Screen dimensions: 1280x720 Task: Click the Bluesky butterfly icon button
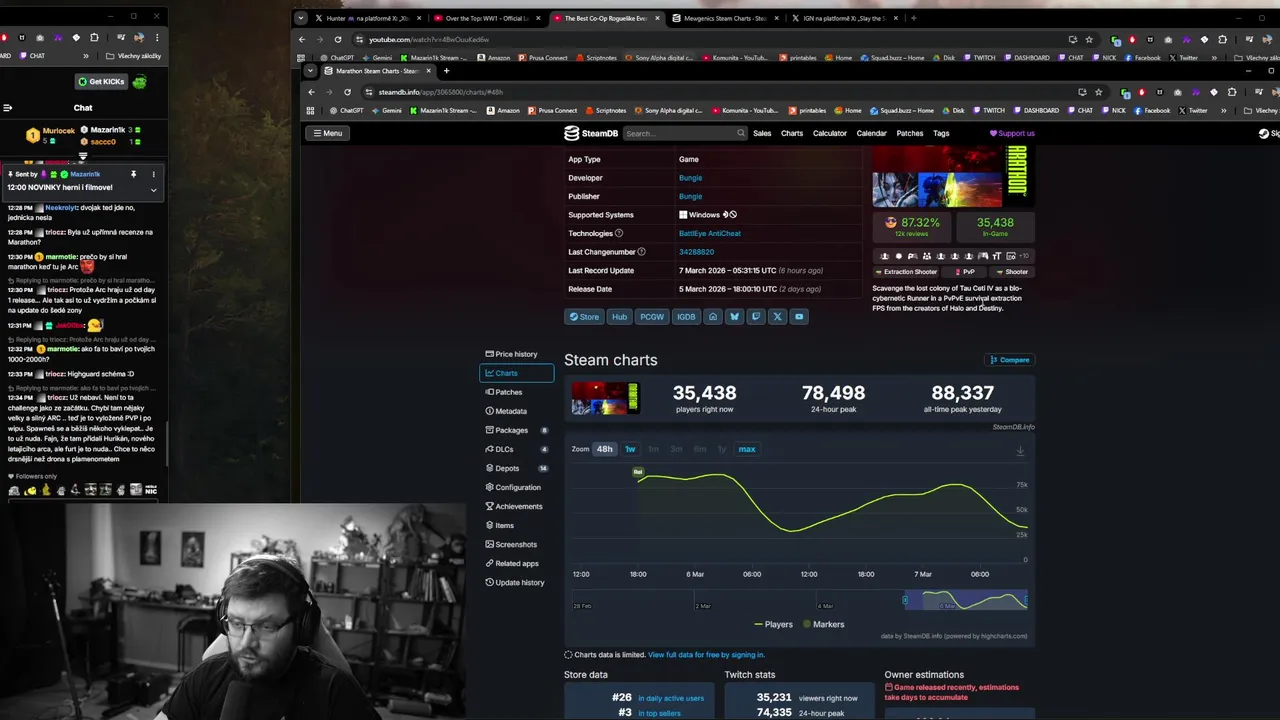pyautogui.click(x=734, y=317)
